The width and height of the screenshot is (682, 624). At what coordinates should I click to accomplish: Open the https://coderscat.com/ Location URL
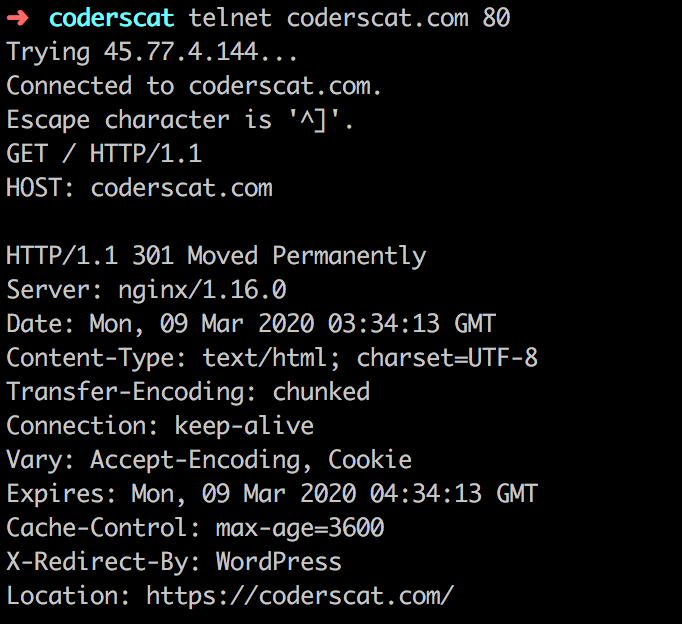[300, 596]
